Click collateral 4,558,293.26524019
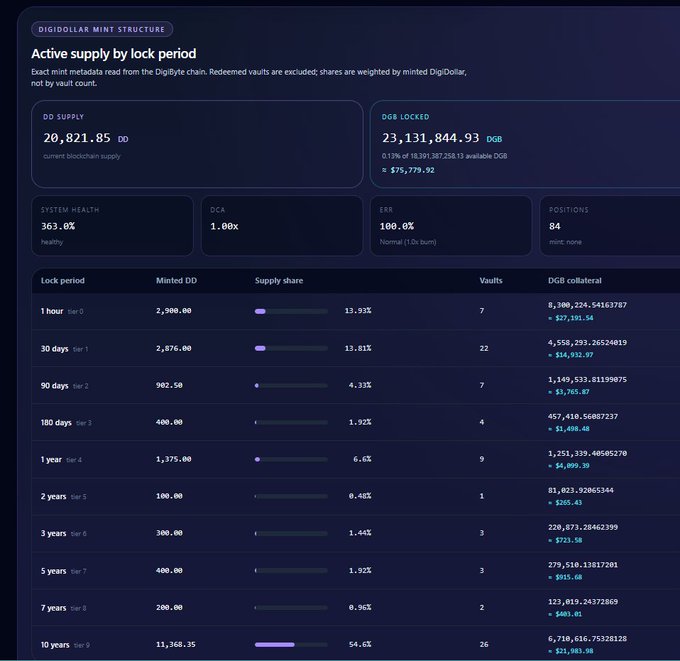The height and width of the screenshot is (661, 680). pos(587,343)
